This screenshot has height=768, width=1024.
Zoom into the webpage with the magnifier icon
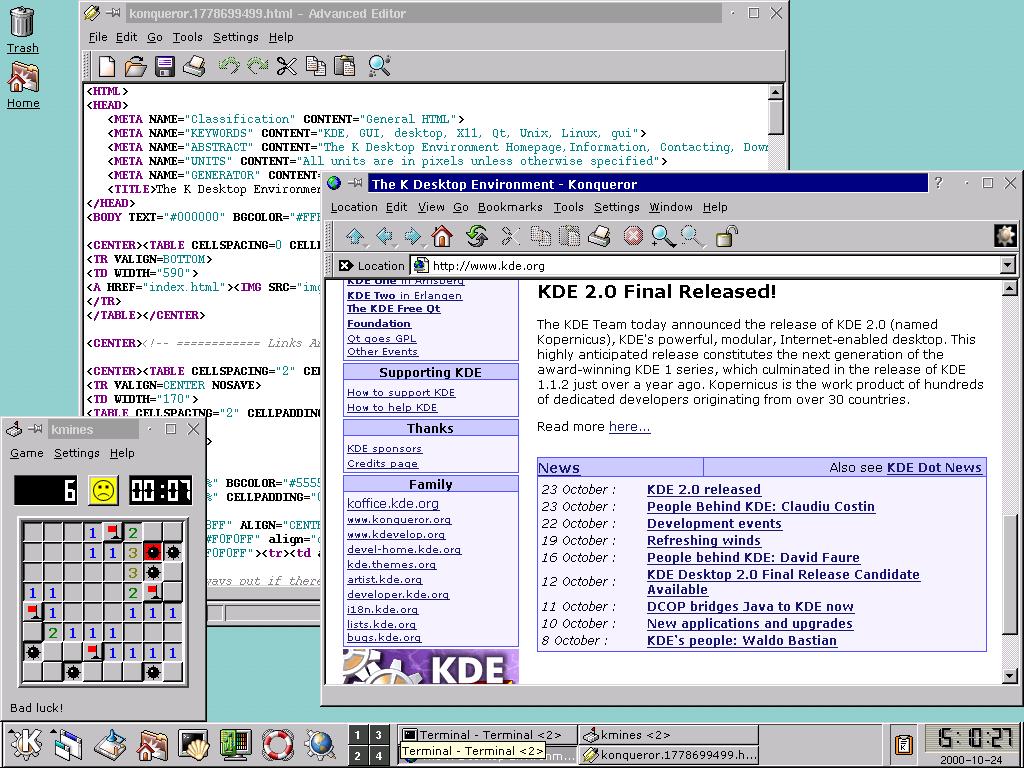(661, 236)
